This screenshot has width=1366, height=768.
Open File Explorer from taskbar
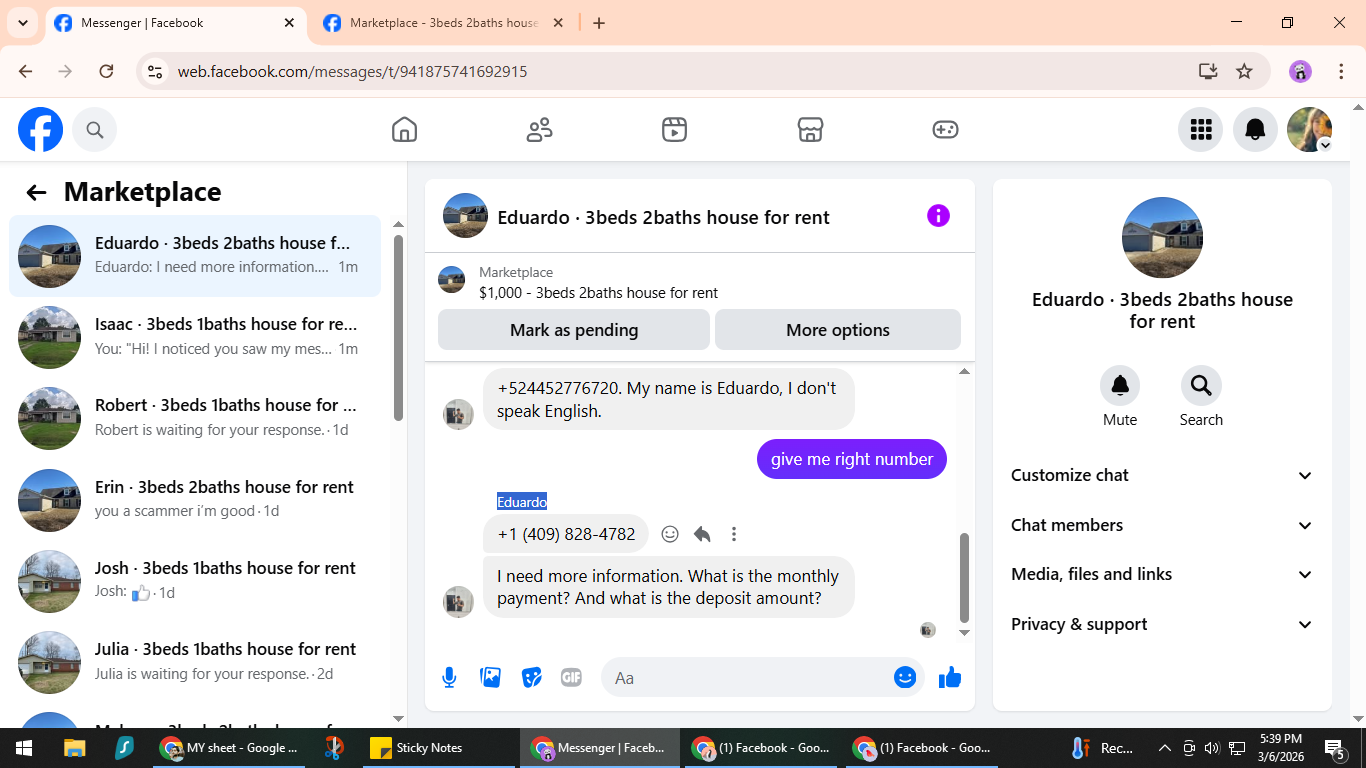pos(75,748)
